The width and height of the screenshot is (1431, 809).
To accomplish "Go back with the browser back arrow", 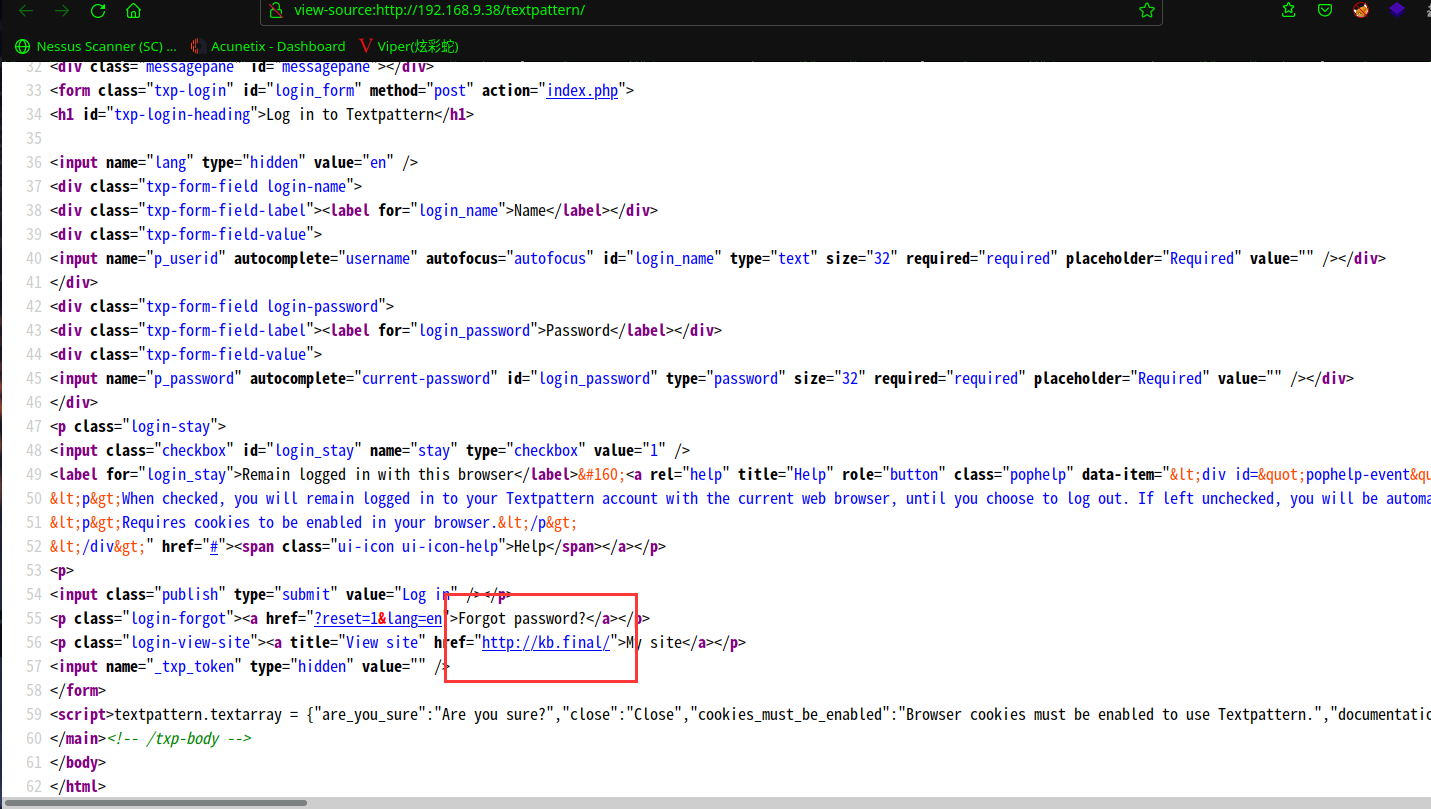I will (x=27, y=11).
